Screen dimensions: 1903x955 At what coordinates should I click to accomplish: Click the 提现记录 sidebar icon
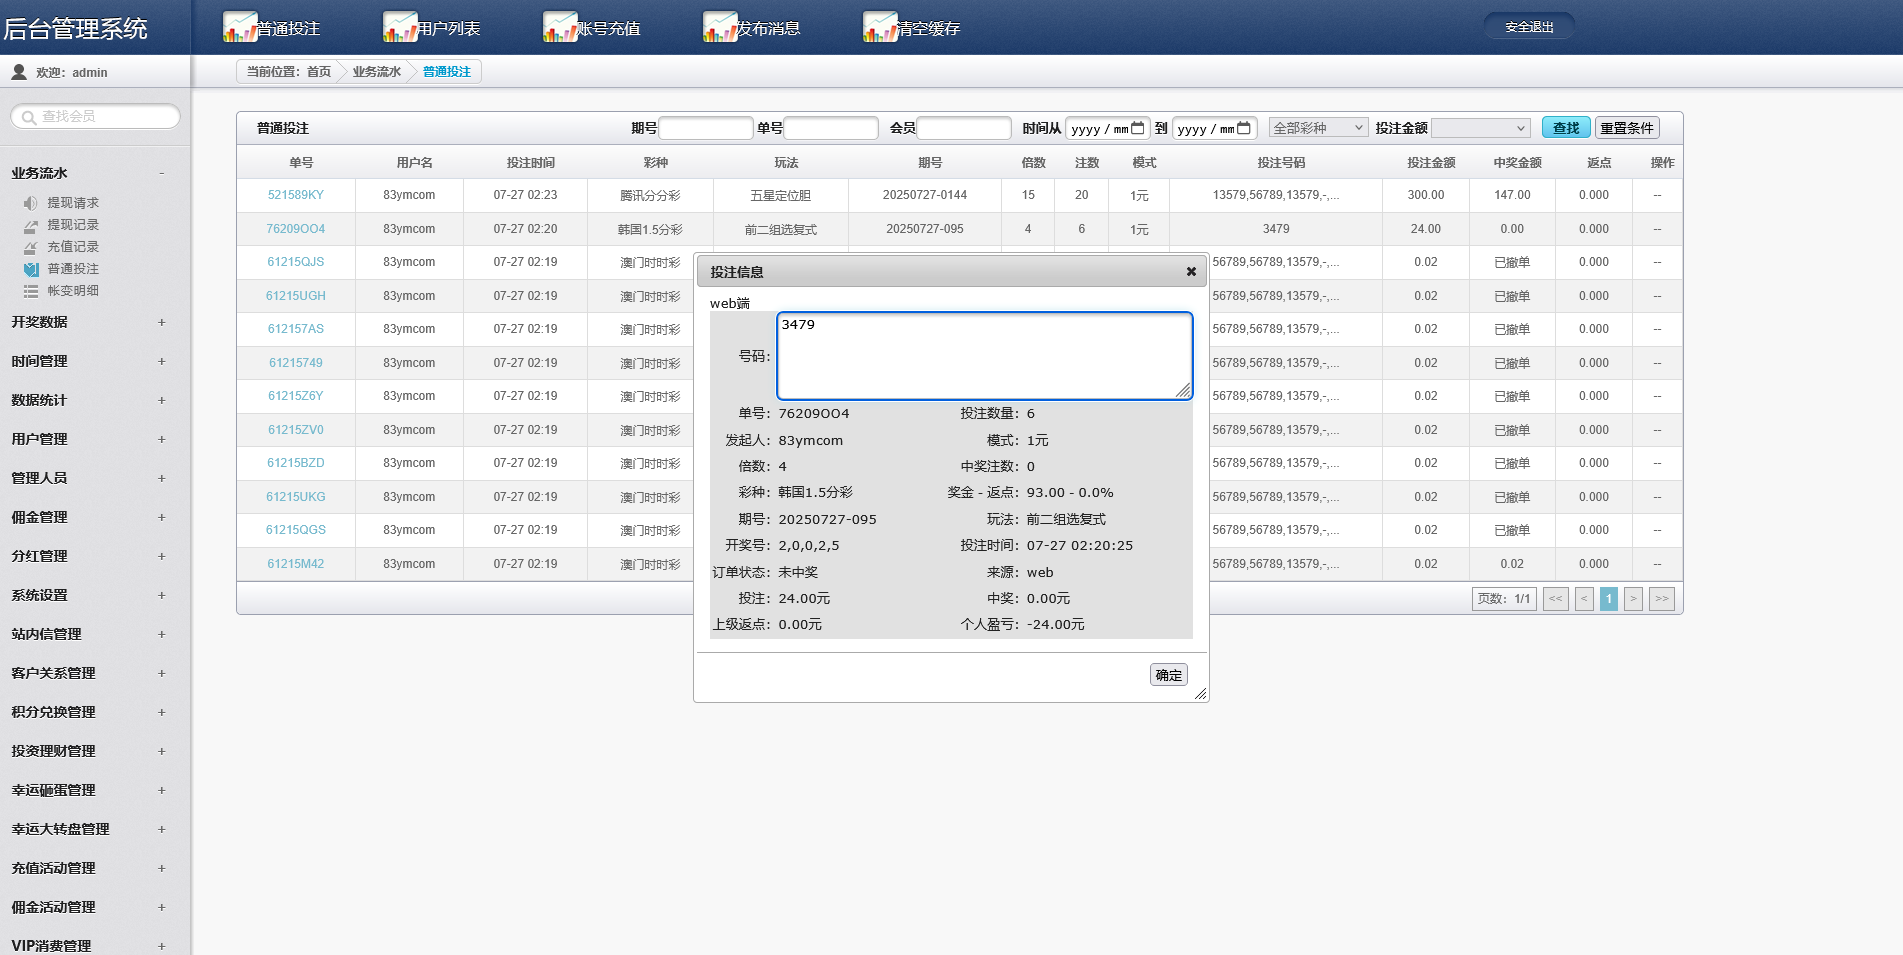click(31, 225)
